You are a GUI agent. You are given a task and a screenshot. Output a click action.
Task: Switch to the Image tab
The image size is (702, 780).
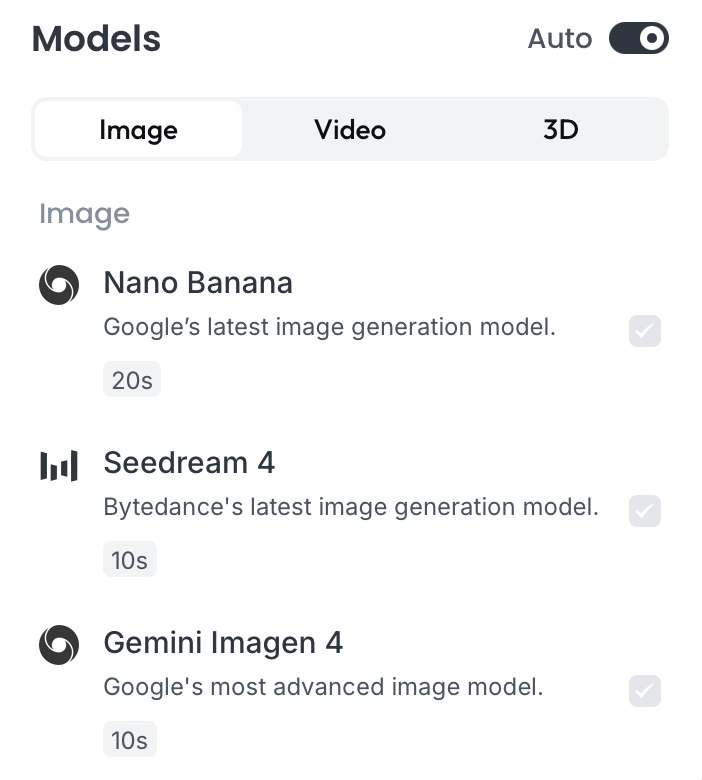138,130
